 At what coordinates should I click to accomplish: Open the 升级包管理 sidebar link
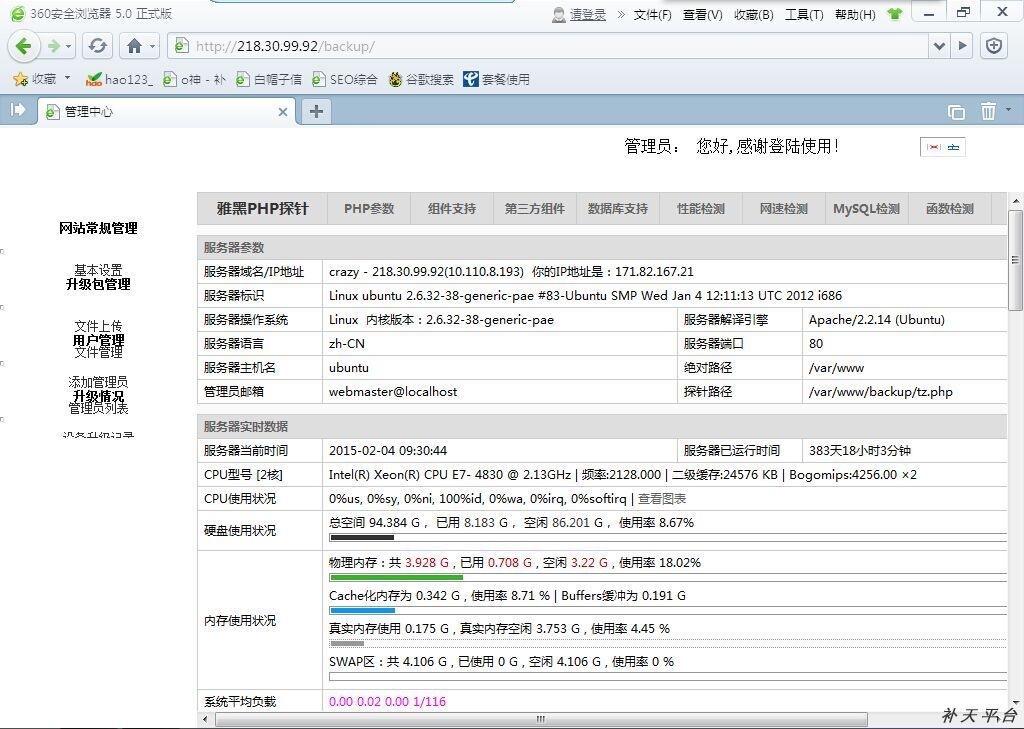[98, 284]
